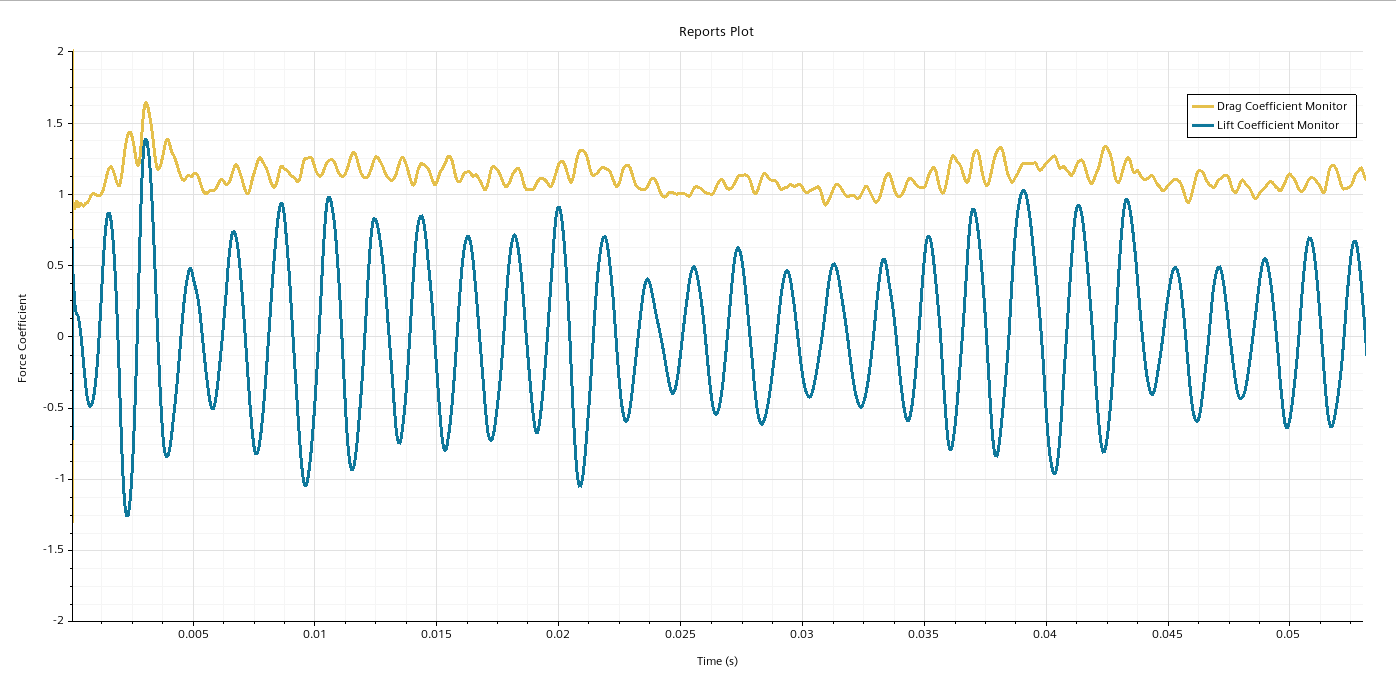Click the -1.5 tick label on y-axis
Image resolution: width=1396 pixels, height=677 pixels.
click(54, 549)
